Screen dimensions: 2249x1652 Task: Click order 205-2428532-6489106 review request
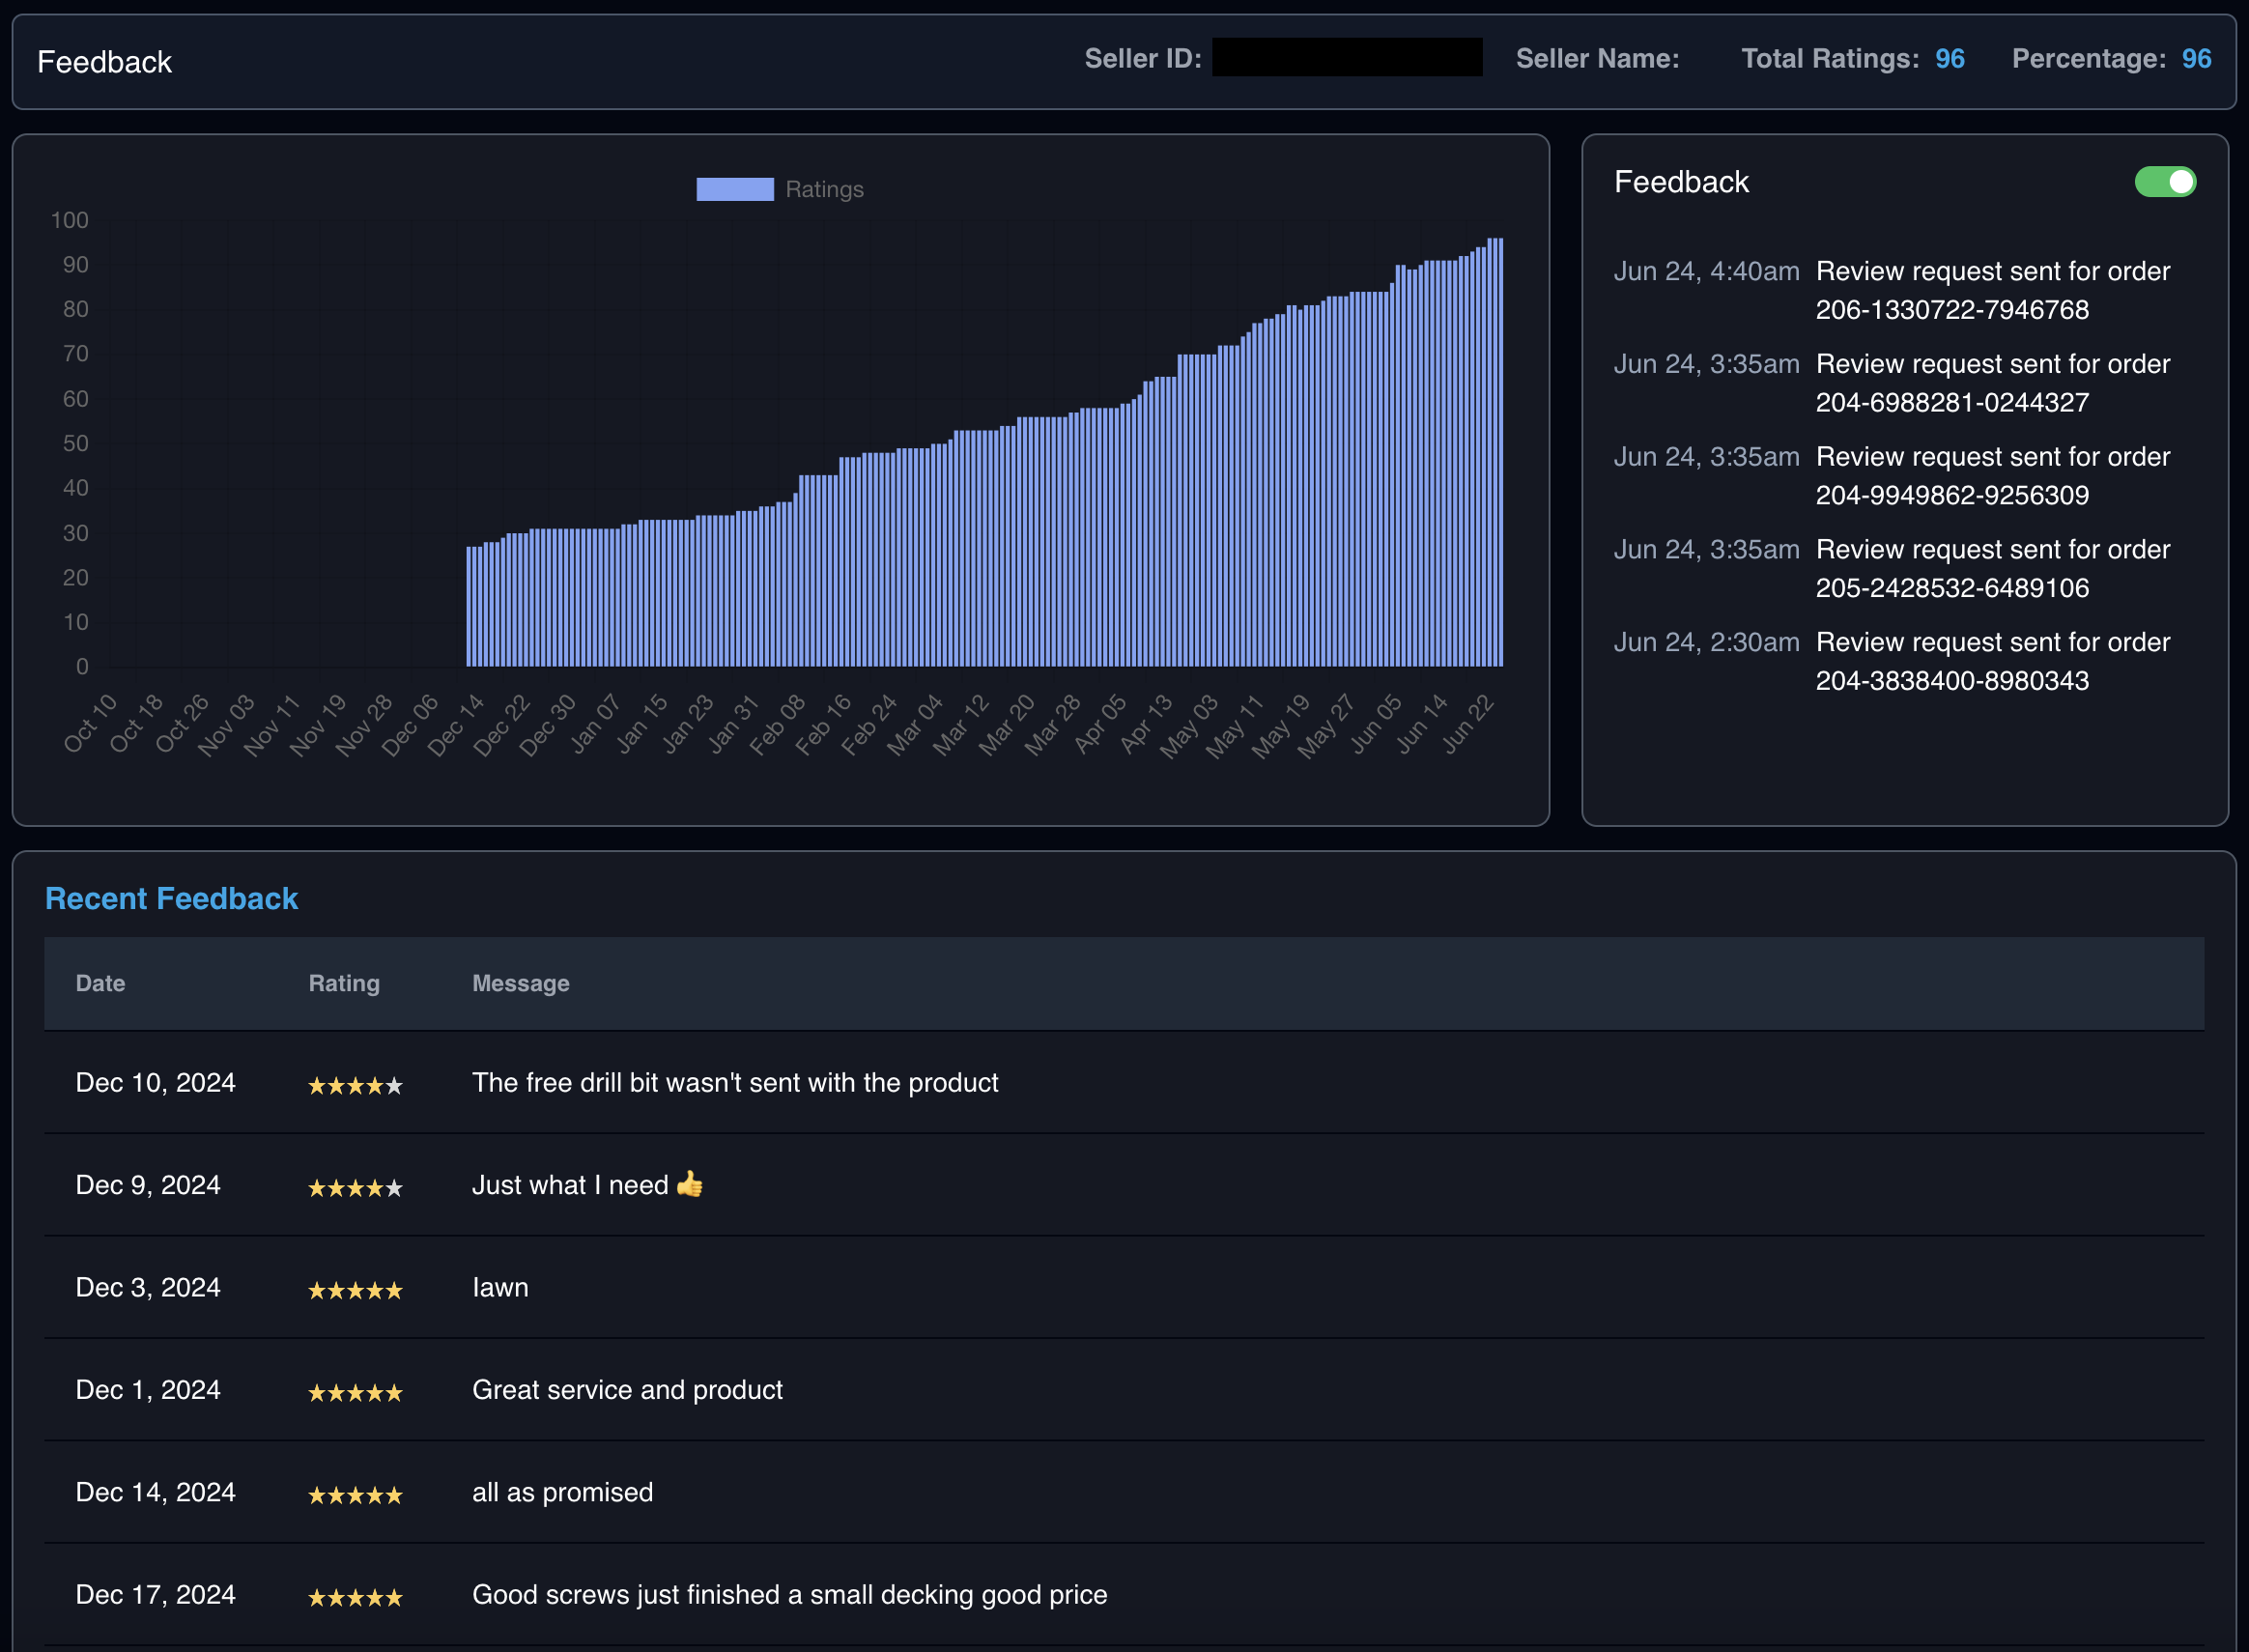click(x=1992, y=568)
